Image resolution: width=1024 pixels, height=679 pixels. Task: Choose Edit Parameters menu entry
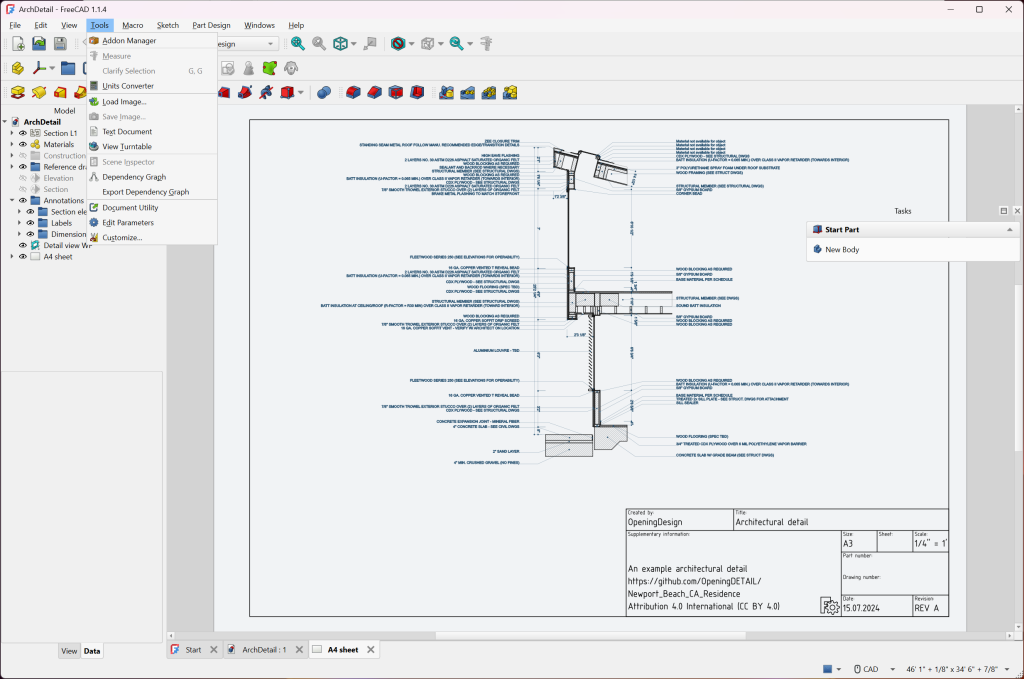tap(152, 223)
